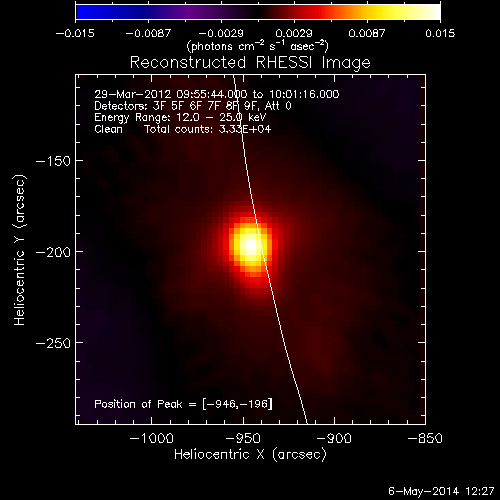This screenshot has height=500, width=500.
Task: Click the -250 Y axis tick label
Action: click(x=53, y=343)
